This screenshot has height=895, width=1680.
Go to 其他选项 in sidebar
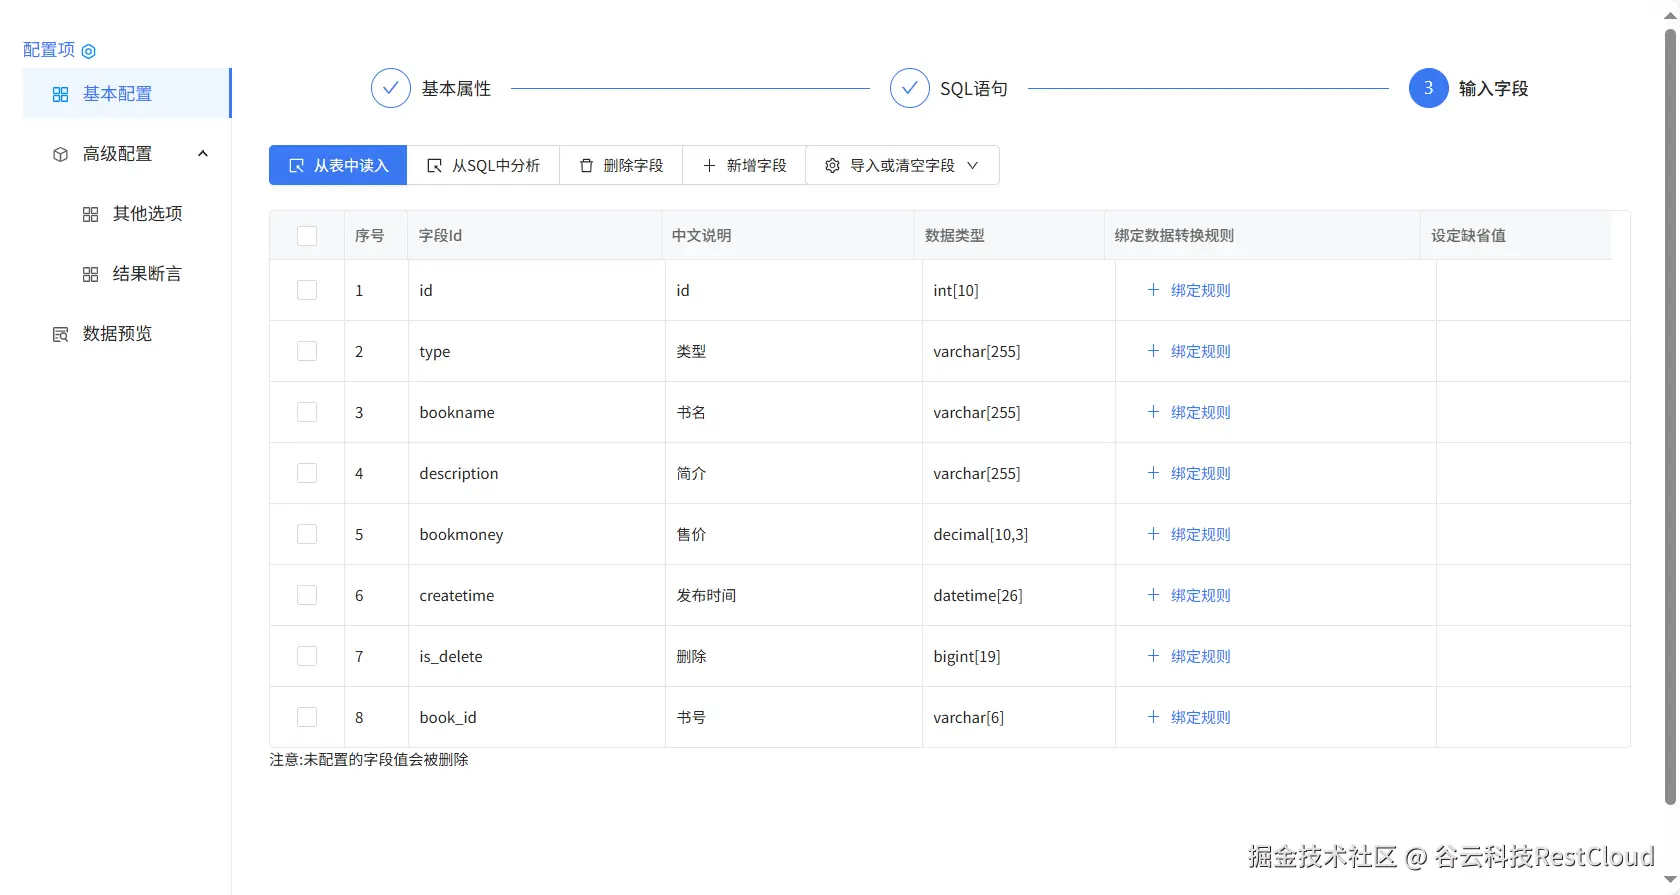[x=127, y=214]
